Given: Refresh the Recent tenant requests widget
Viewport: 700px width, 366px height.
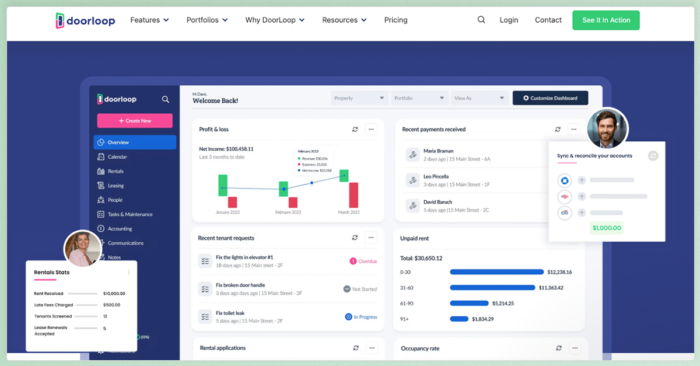Looking at the screenshot, I should [x=355, y=238].
